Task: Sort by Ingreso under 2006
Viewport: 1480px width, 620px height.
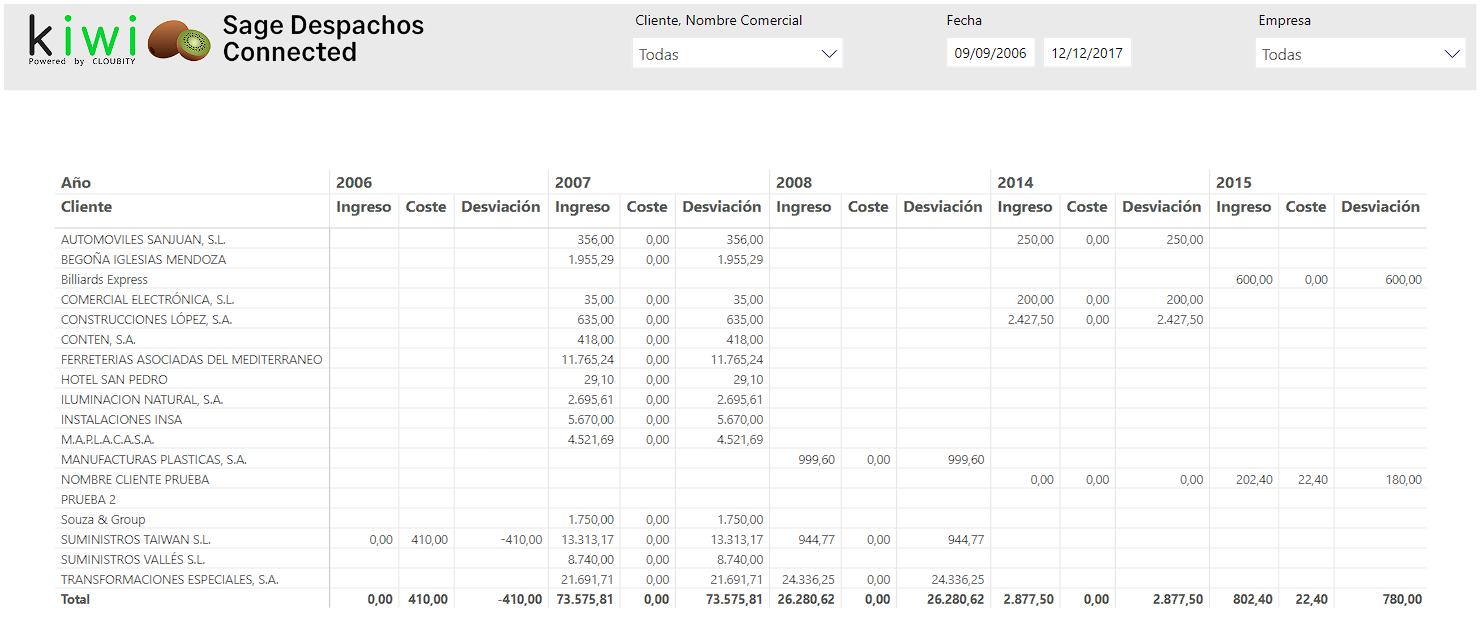Action: 364,207
